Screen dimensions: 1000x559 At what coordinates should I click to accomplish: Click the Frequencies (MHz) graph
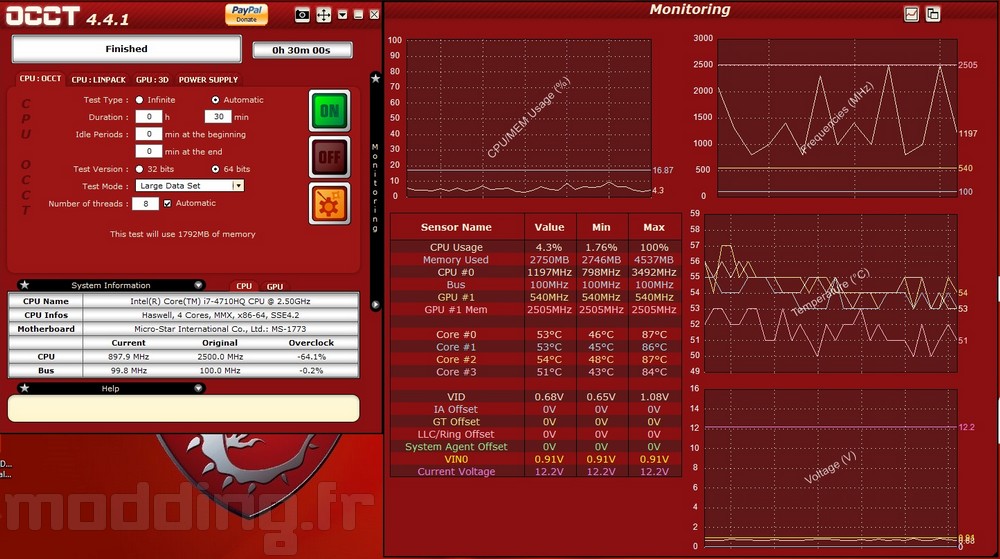(x=837, y=117)
